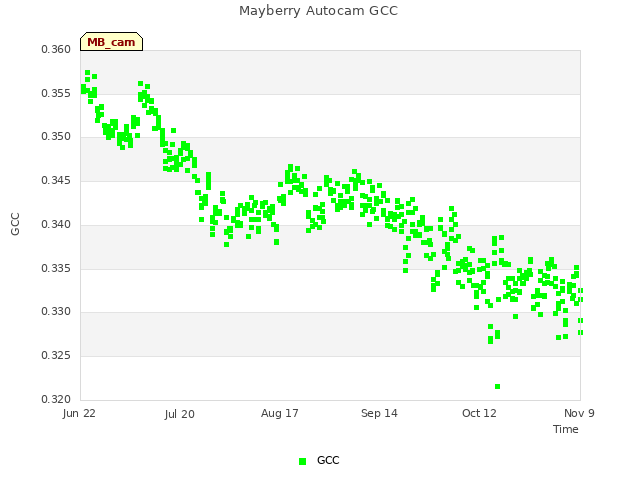The height and width of the screenshot is (480, 640).
Task: Click the 0.355 y-axis tick label
Action: (56, 93)
